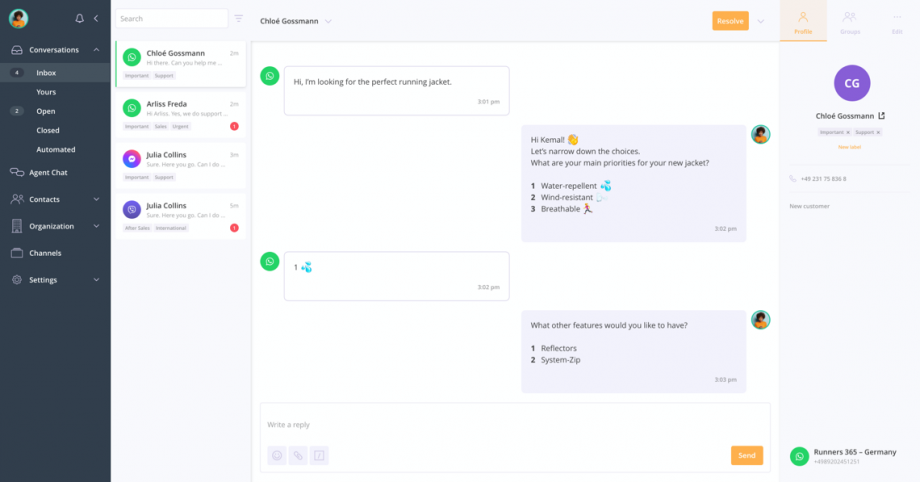
Task: Click the Settings gear icon
Action: 17,280
